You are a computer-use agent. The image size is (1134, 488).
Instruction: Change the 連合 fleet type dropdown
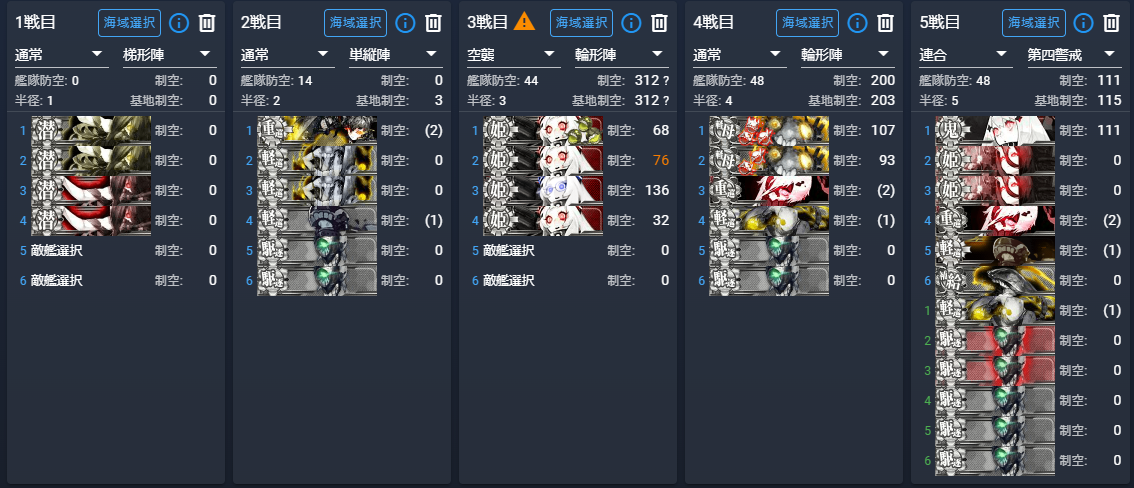[965, 55]
